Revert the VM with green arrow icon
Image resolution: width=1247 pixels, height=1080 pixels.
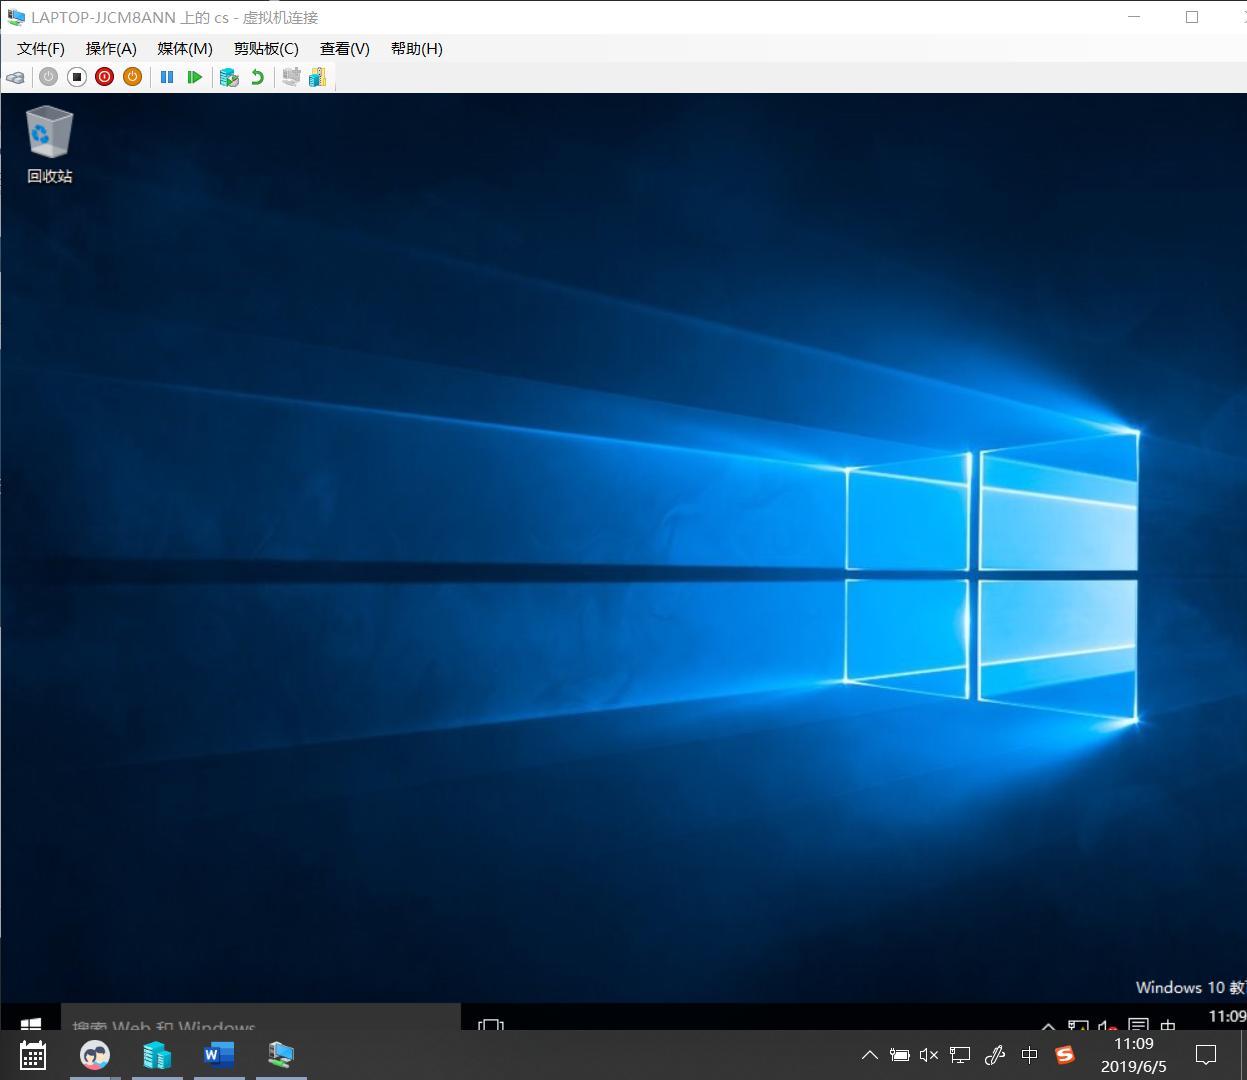click(x=257, y=77)
